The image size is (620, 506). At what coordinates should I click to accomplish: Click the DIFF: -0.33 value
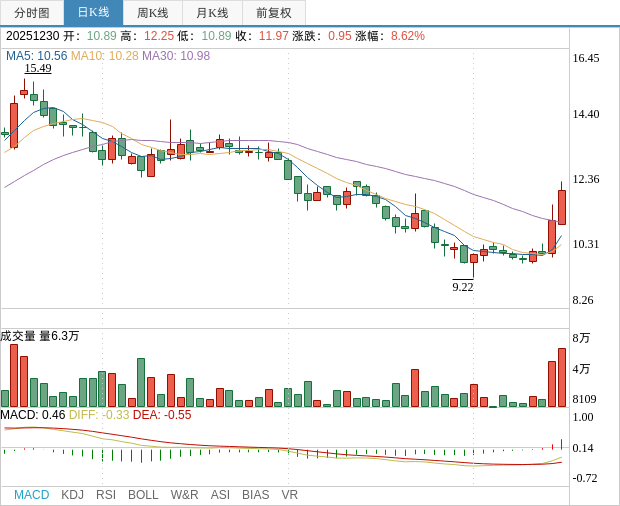[x=99, y=415]
